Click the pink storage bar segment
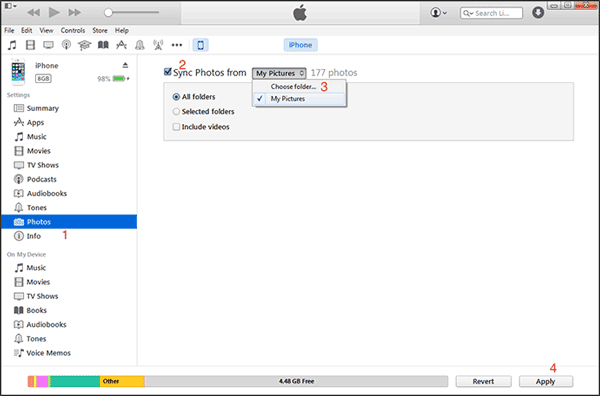Viewport: 600px width, 396px height. point(42,381)
